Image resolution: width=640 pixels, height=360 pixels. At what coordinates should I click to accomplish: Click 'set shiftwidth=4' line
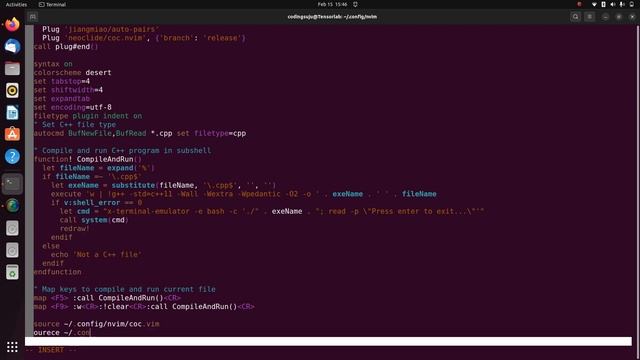click(x=68, y=90)
